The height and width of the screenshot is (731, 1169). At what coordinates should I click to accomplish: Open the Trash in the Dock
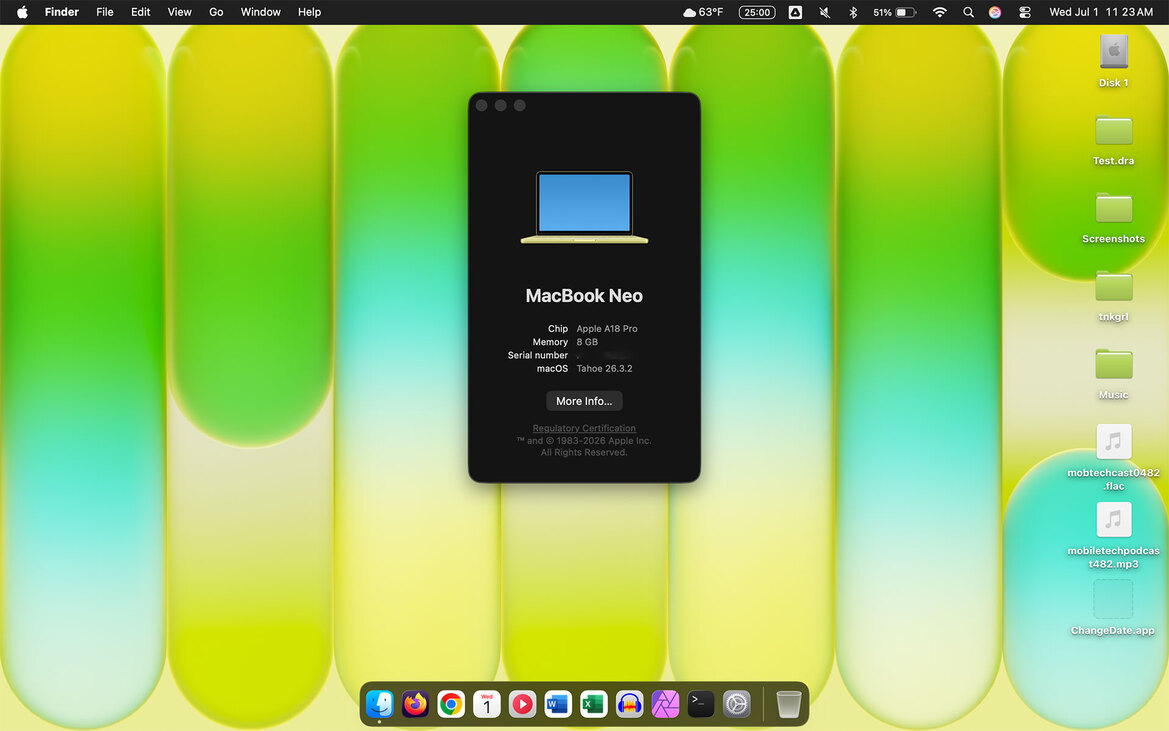[x=788, y=703]
